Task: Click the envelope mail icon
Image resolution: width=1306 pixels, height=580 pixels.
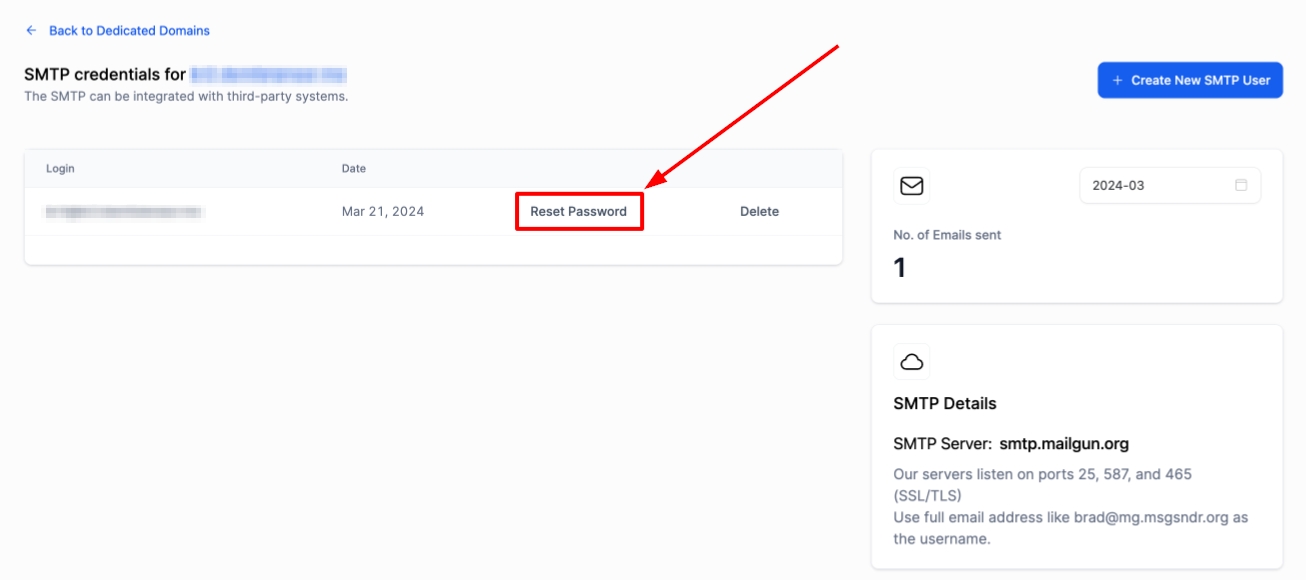Action: pyautogui.click(x=911, y=186)
